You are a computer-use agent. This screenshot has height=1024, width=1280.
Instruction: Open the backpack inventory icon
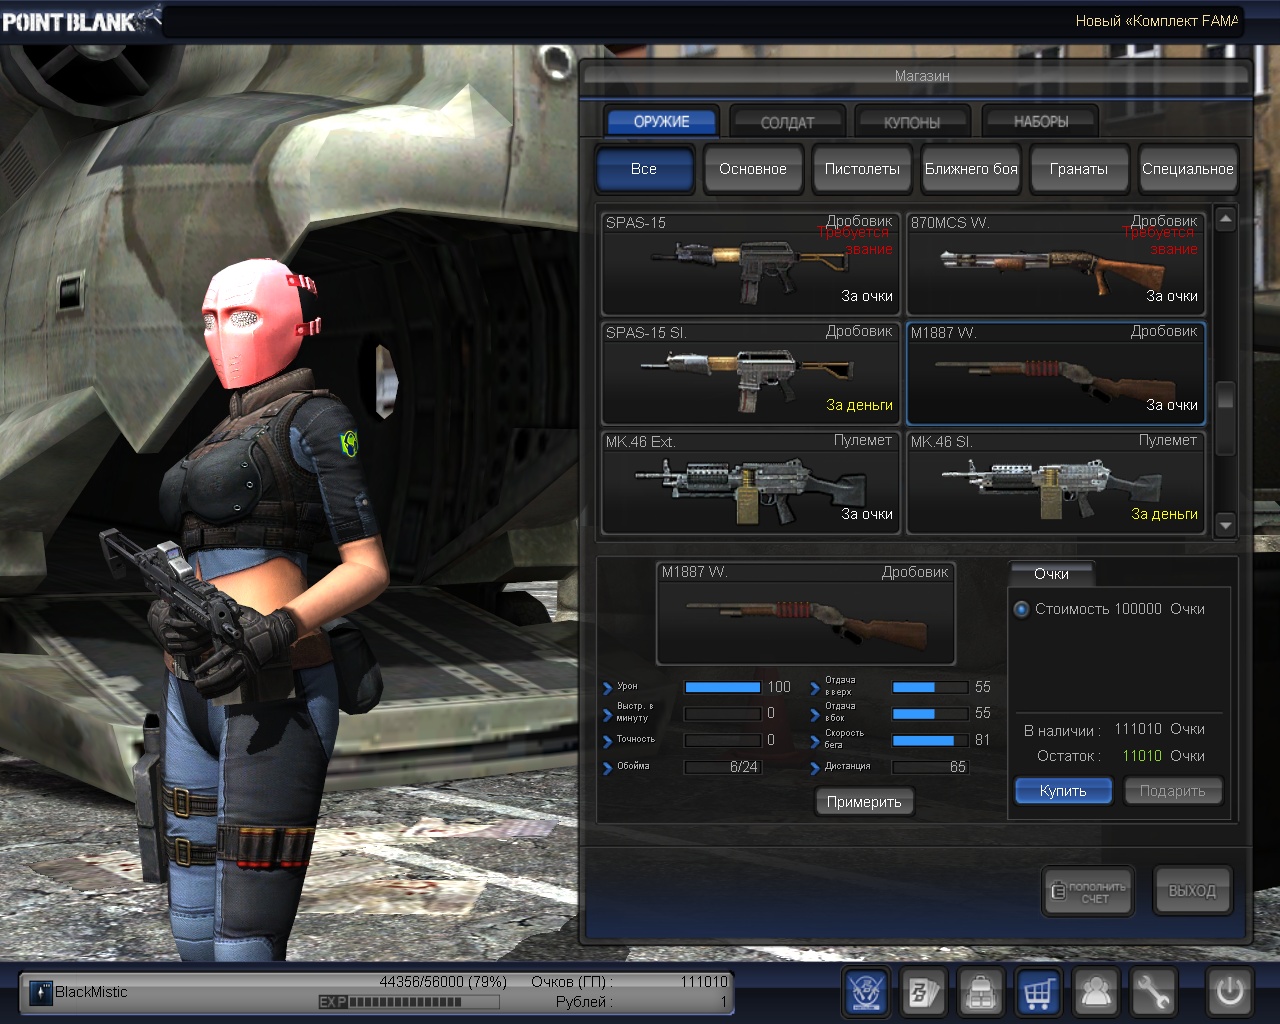[981, 992]
